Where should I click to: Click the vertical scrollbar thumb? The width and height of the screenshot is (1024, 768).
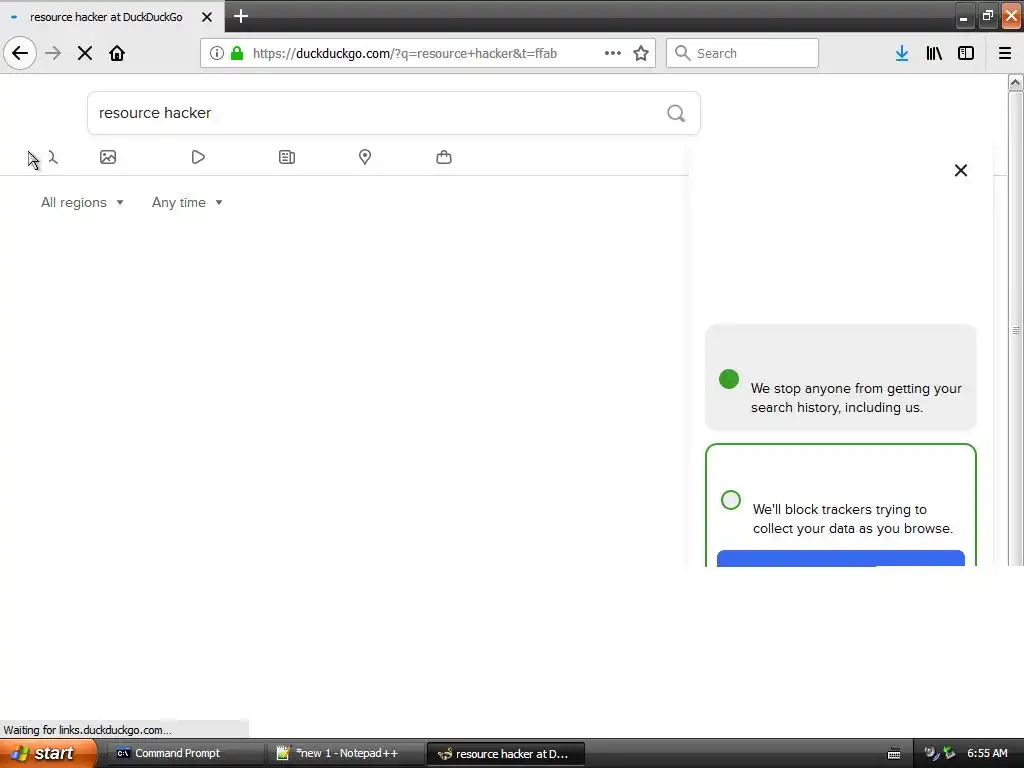pos(1016,330)
